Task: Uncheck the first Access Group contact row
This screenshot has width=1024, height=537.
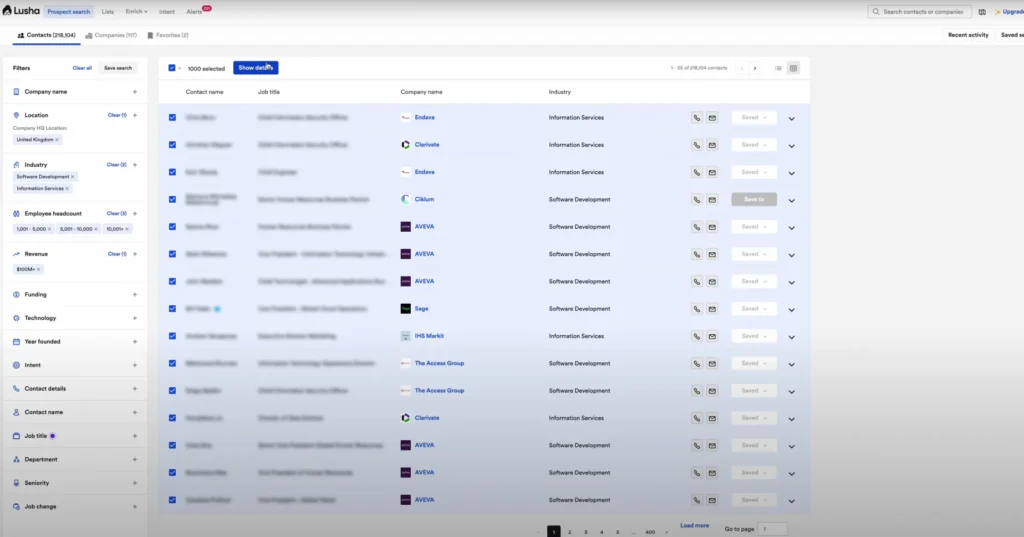Action: click(x=172, y=363)
